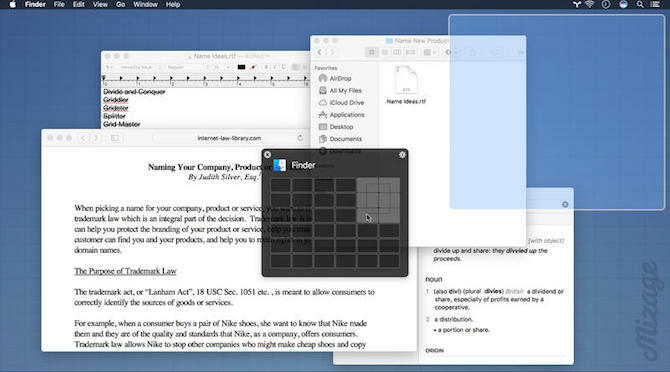Switch Finder to Cover Flow view
Screen dimensions: 670x372
[x=410, y=52]
